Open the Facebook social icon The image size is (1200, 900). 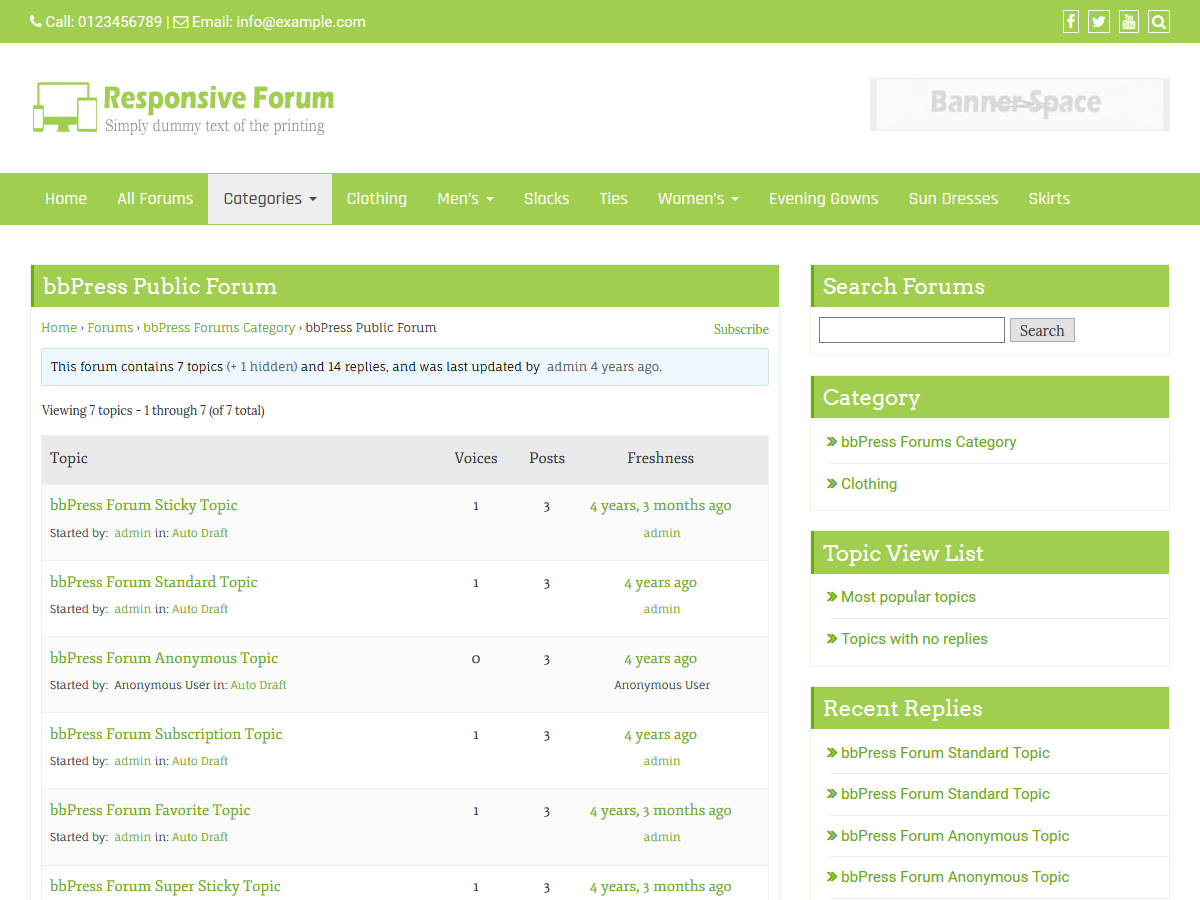[x=1071, y=21]
